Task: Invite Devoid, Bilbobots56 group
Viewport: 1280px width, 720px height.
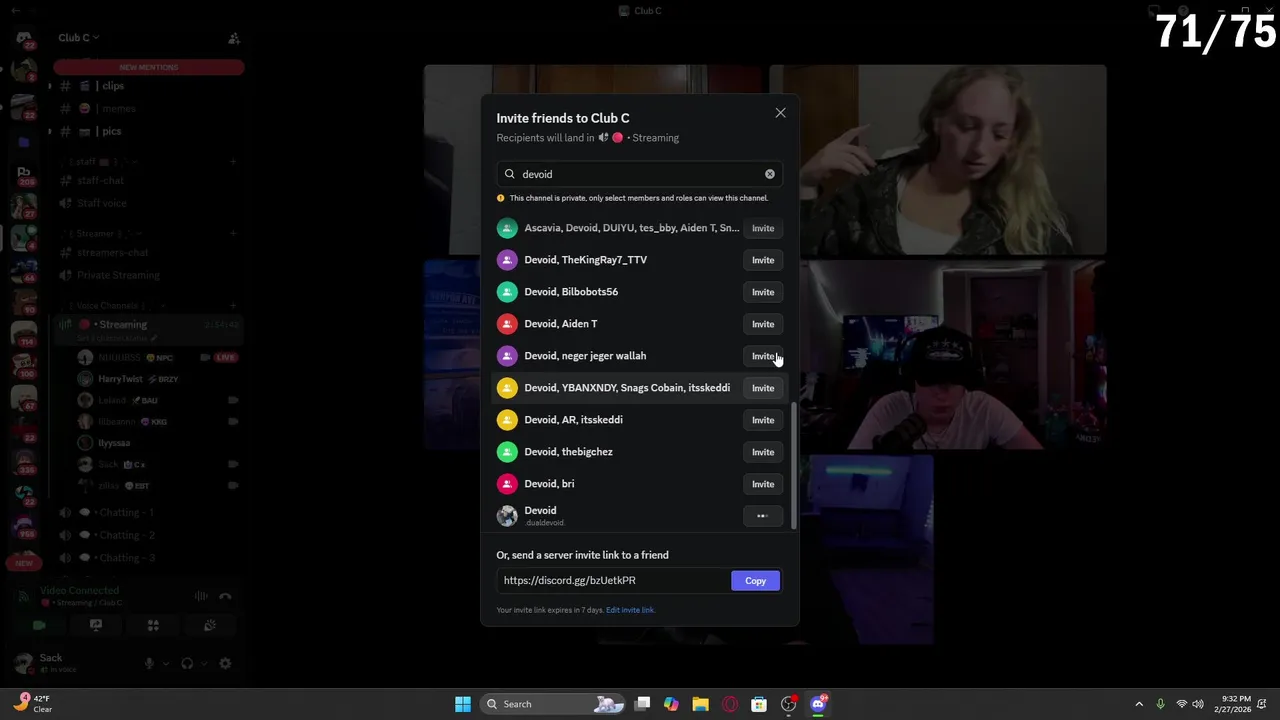Action: pos(763,292)
